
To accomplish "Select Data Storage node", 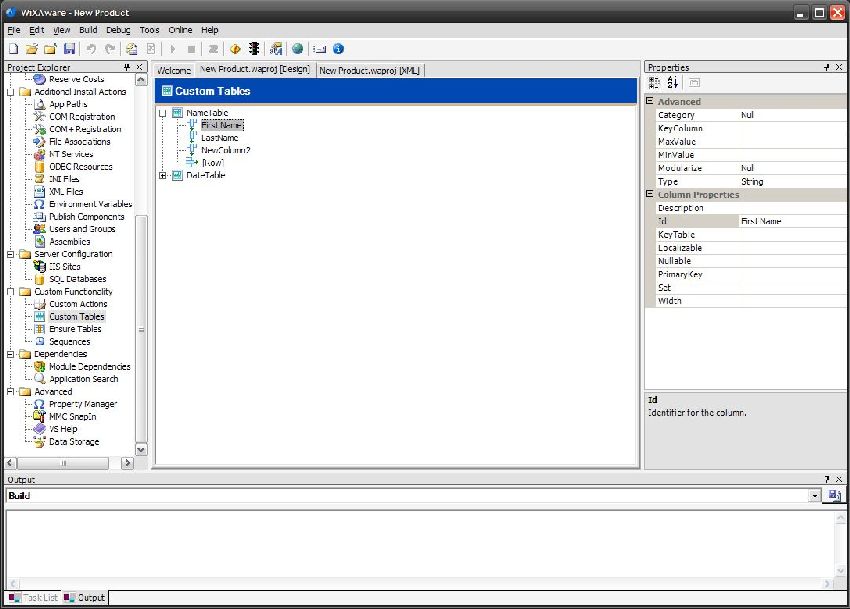I will (x=74, y=442).
